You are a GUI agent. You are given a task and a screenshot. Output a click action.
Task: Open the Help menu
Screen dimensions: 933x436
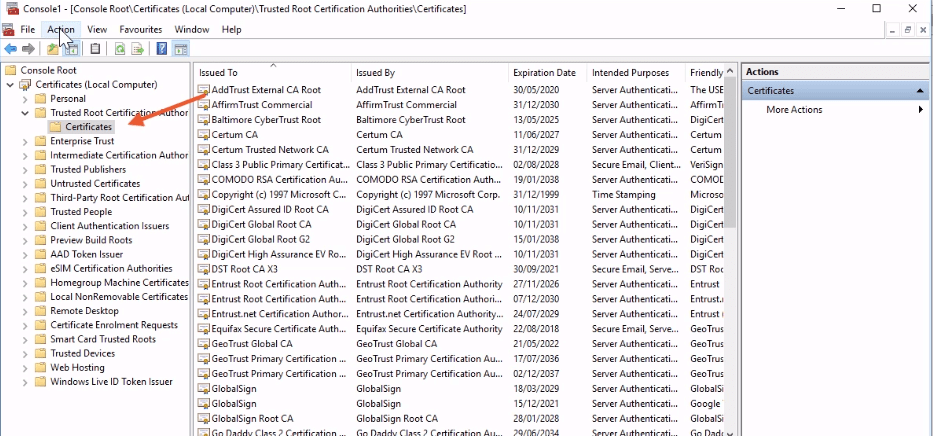coord(231,29)
